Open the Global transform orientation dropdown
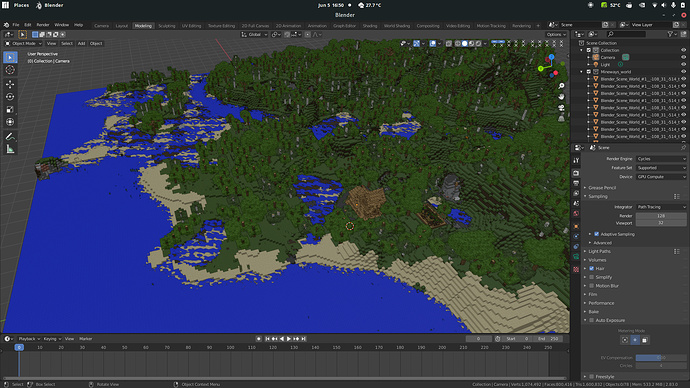 (x=254, y=34)
